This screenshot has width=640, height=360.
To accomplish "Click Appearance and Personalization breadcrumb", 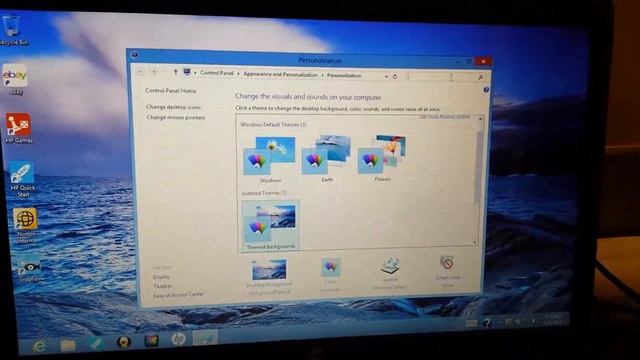I will [x=280, y=74].
